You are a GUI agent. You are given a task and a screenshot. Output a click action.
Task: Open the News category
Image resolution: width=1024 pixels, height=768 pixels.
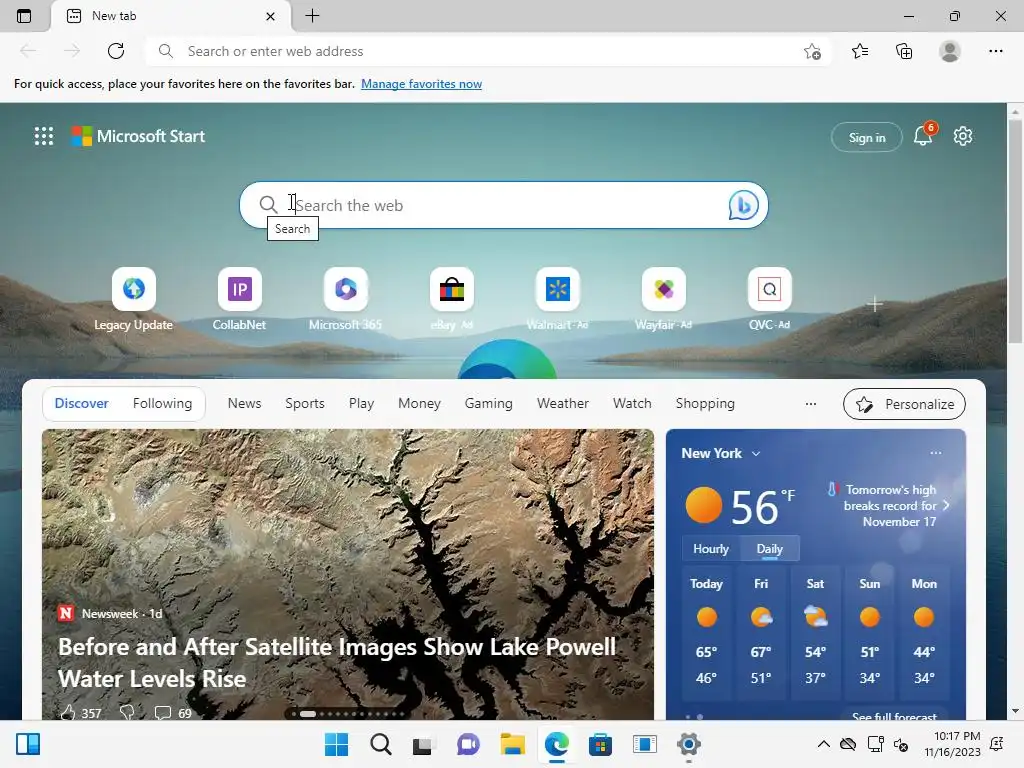point(244,404)
